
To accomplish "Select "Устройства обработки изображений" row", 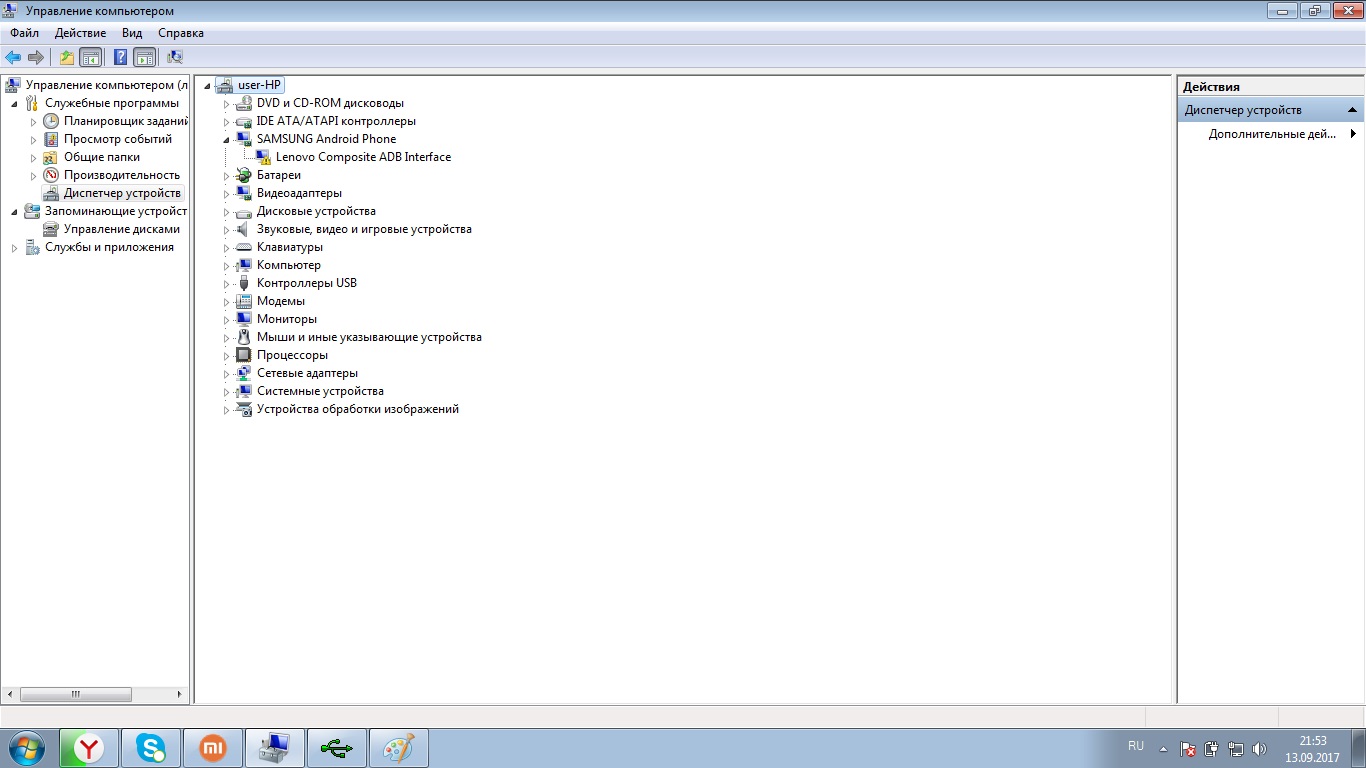I will pos(358,409).
